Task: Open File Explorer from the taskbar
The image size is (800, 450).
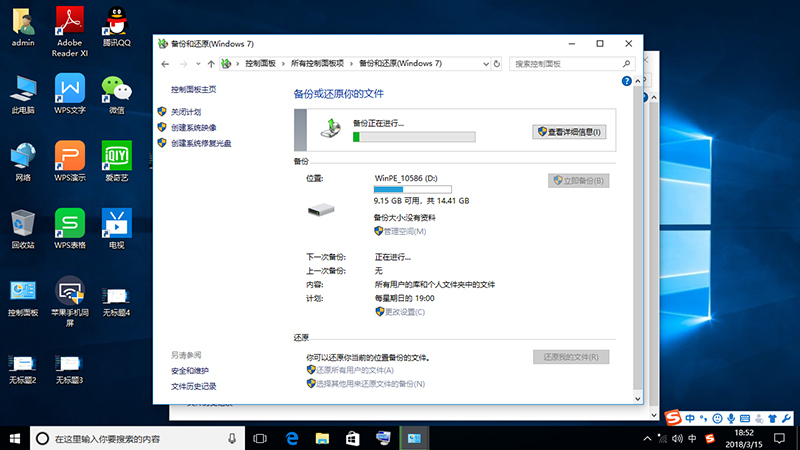Action: [x=322, y=438]
